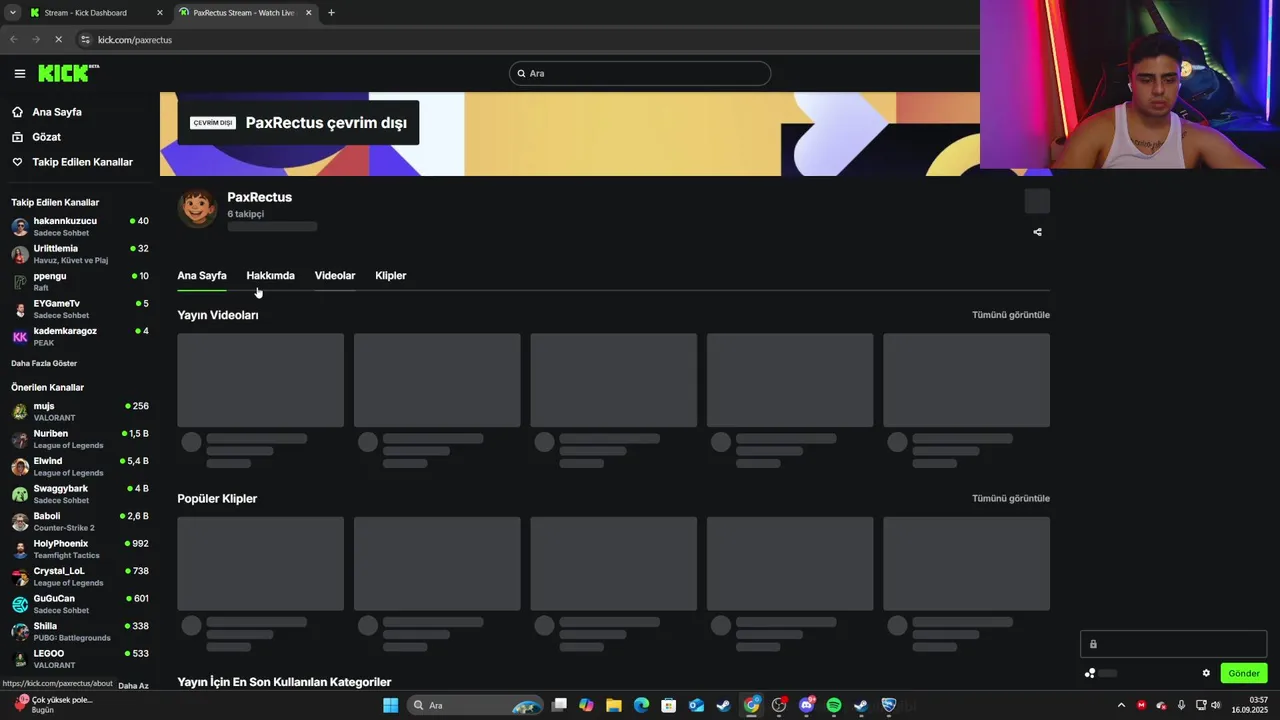Collapse list with Daha Az
This screenshot has width=1280, height=720.
click(x=133, y=686)
